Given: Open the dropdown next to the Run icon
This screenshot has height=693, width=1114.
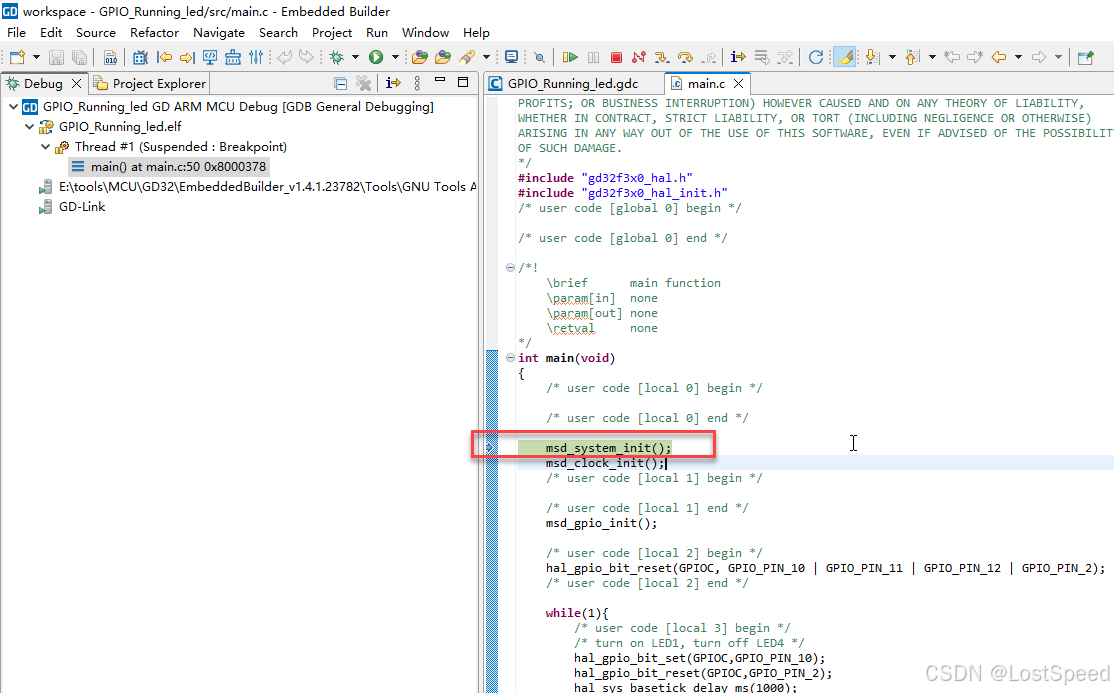Looking at the screenshot, I should (x=394, y=57).
